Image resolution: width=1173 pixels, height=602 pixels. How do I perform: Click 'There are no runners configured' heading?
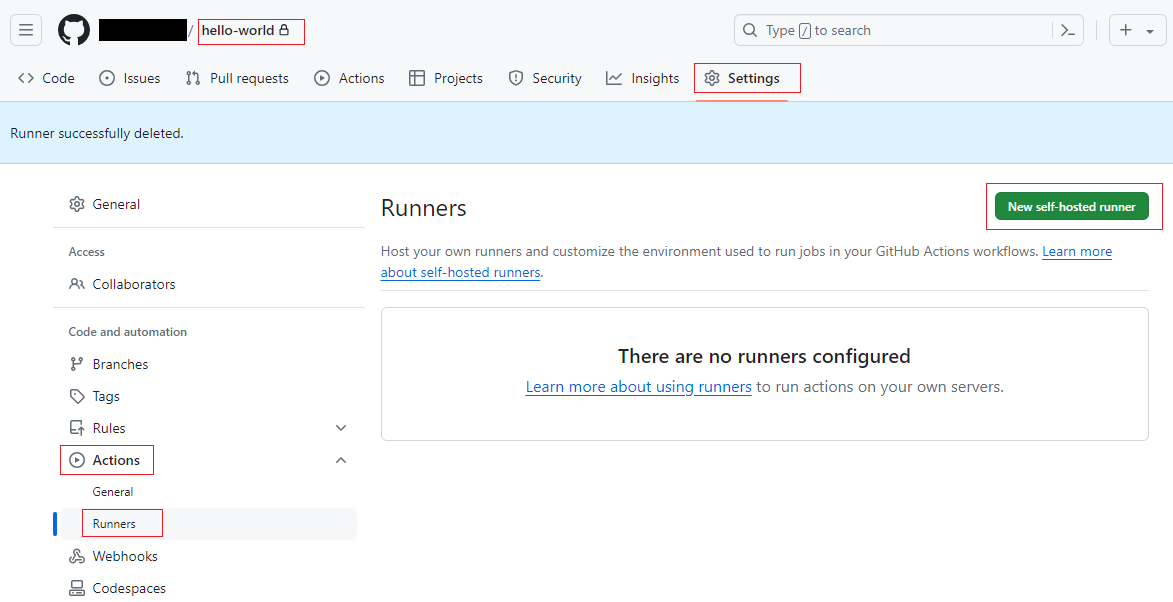(764, 356)
